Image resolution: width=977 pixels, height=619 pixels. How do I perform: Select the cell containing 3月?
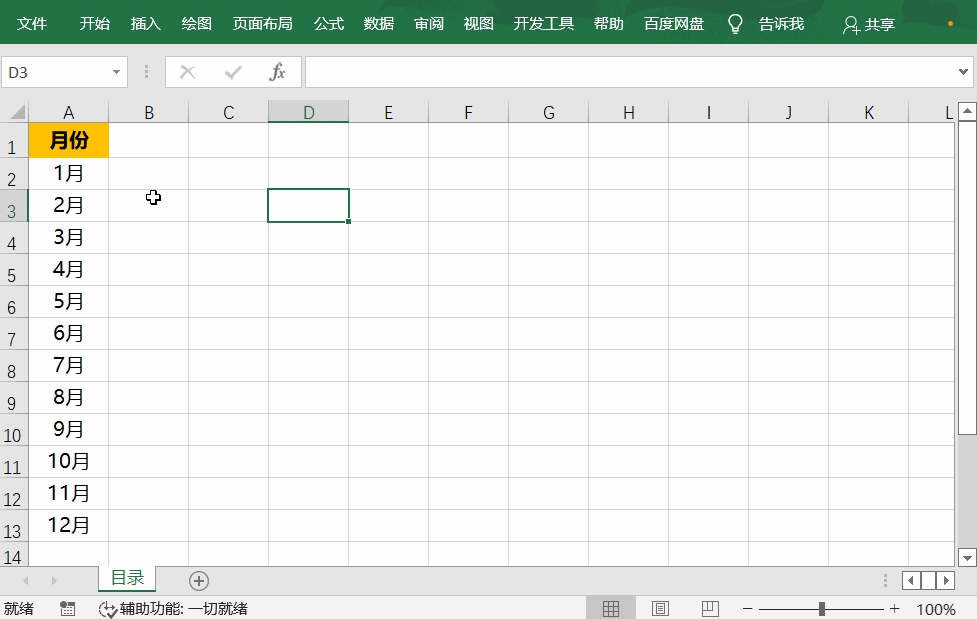point(69,238)
